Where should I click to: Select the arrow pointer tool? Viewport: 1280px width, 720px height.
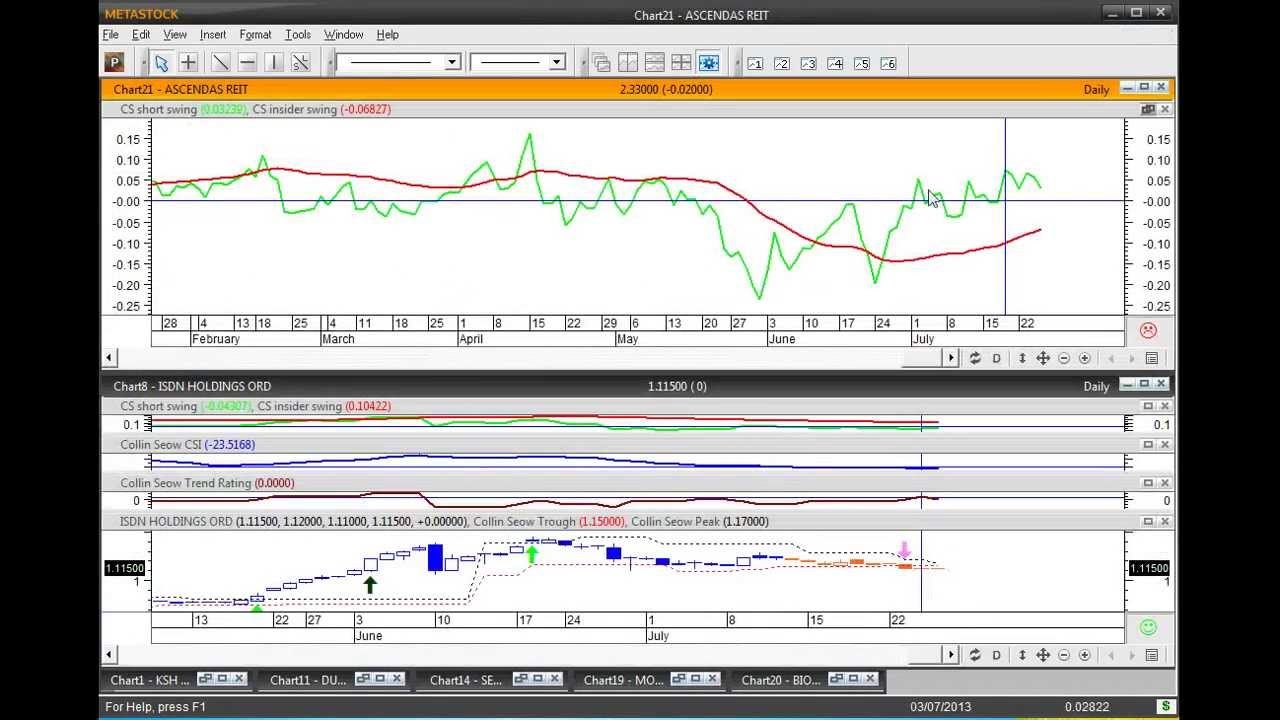coord(161,63)
